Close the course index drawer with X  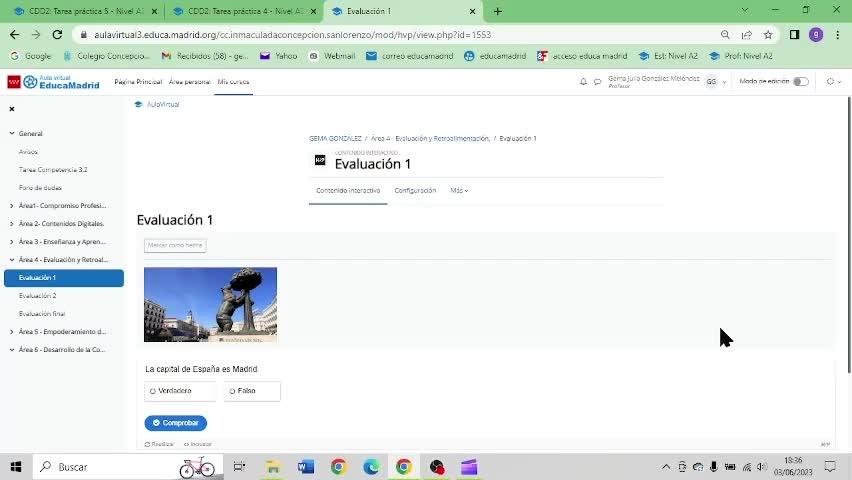pyautogui.click(x=12, y=109)
